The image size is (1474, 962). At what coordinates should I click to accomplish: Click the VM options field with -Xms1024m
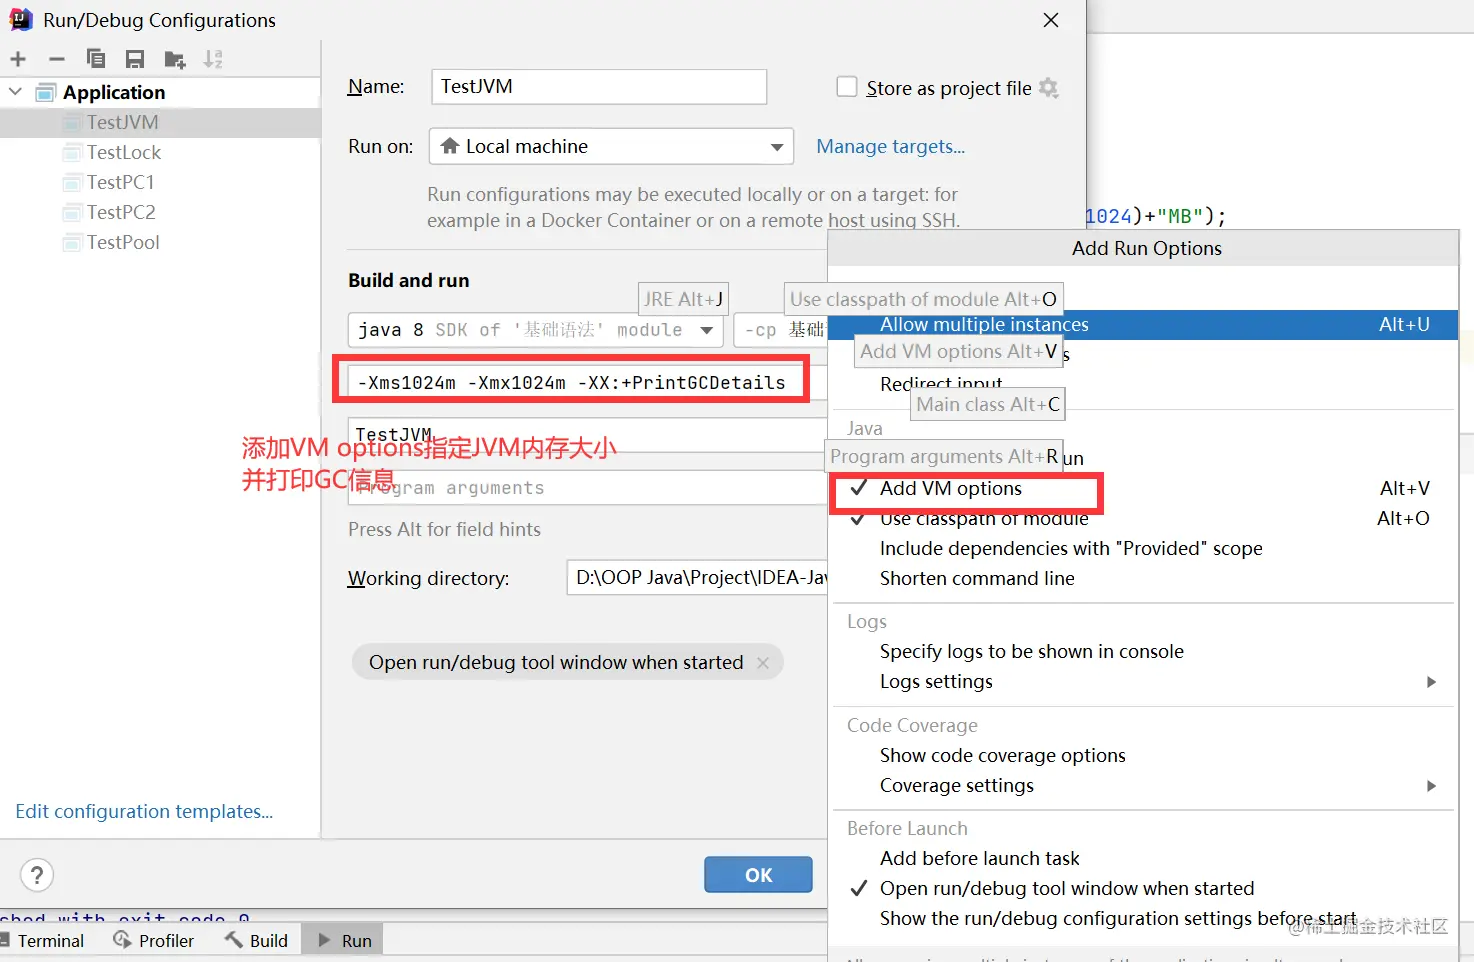tap(586, 382)
